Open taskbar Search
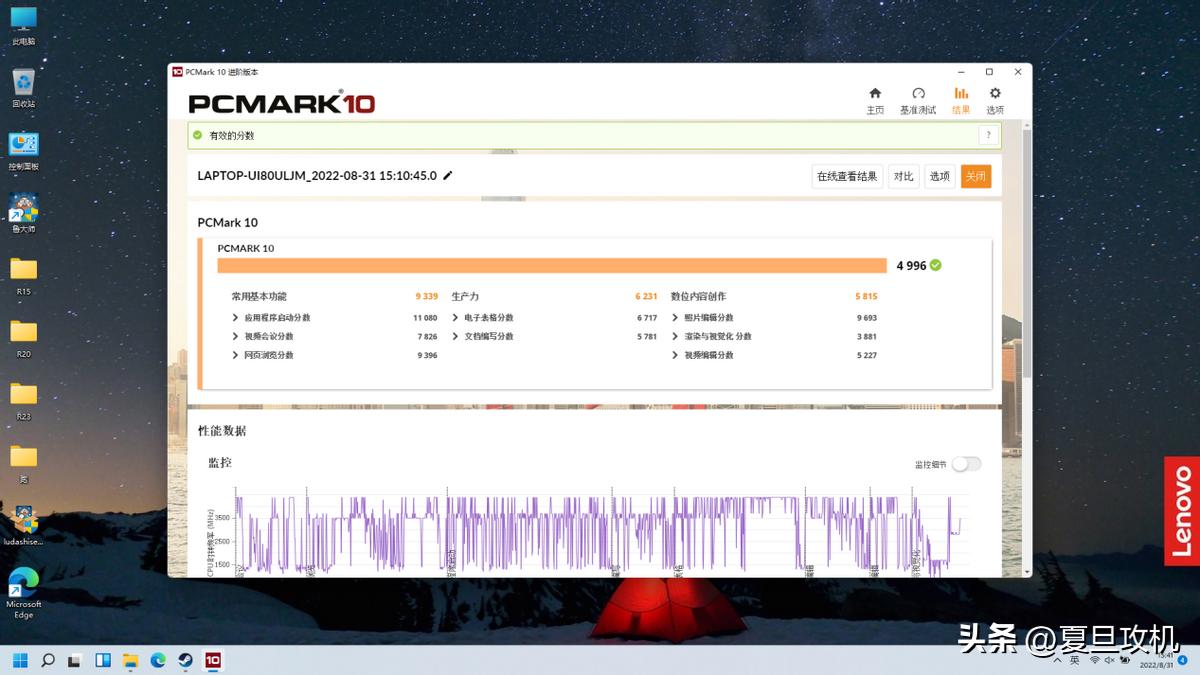1200x675 pixels. click(48, 660)
